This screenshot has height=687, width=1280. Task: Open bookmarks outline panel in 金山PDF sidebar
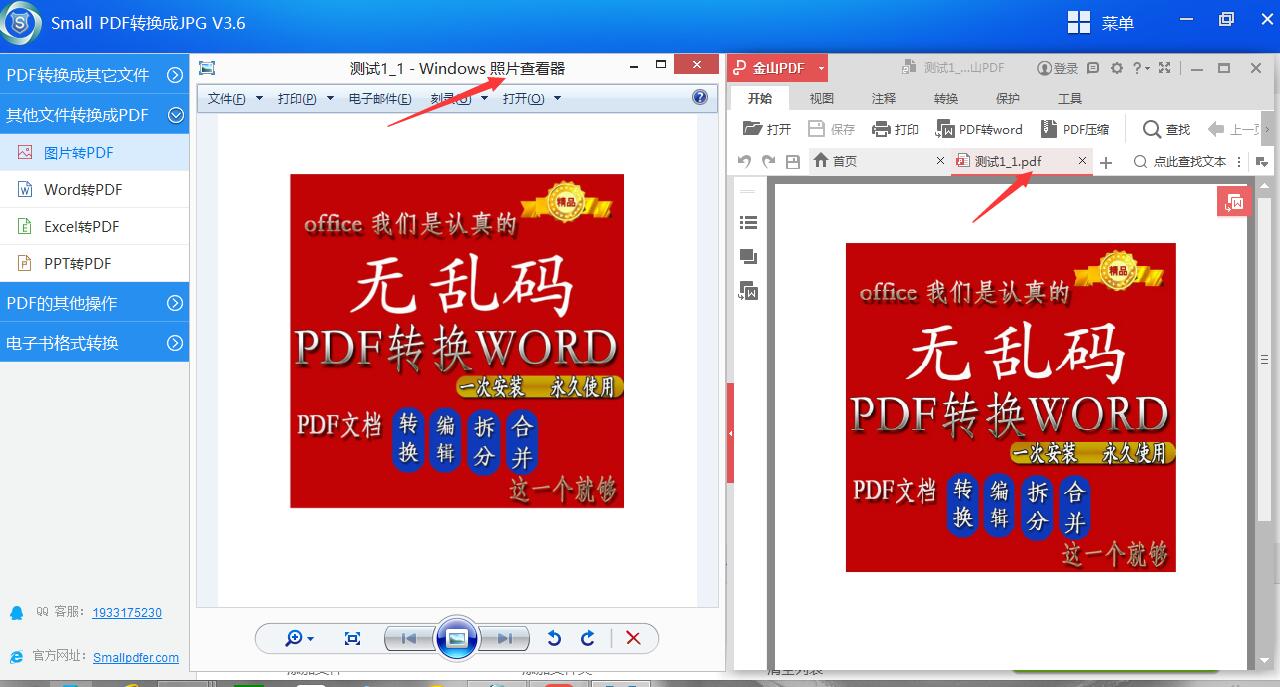(x=747, y=223)
